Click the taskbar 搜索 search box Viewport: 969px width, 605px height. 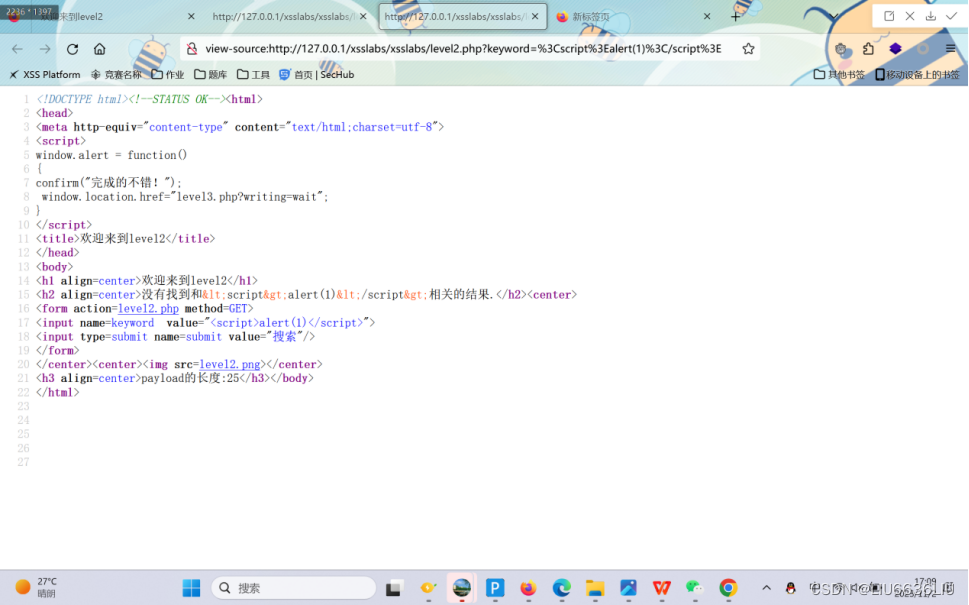pyautogui.click(x=294, y=588)
